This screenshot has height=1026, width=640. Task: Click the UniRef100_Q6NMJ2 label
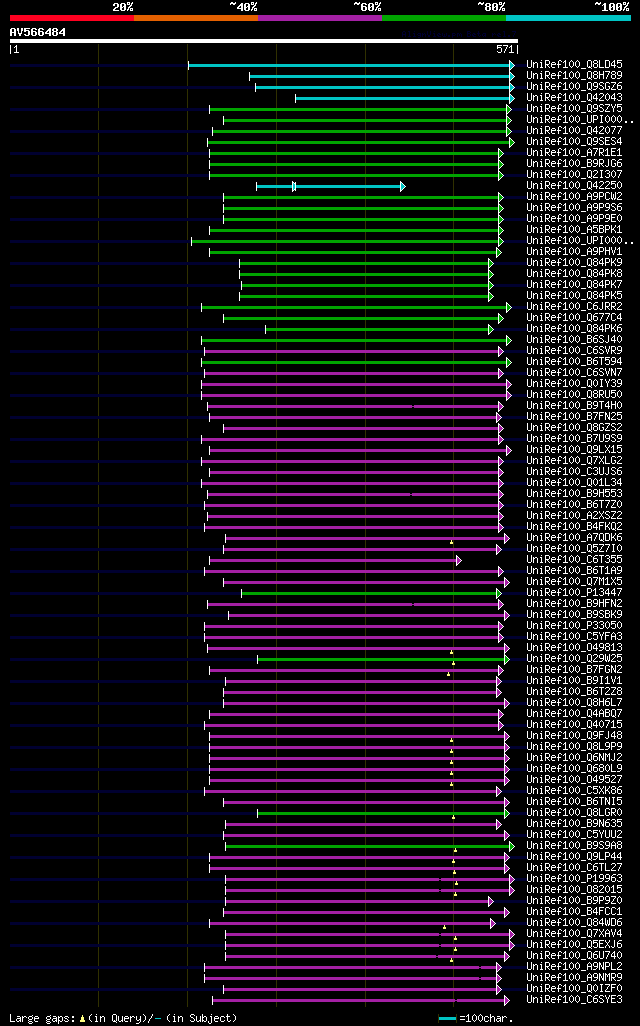click(575, 758)
